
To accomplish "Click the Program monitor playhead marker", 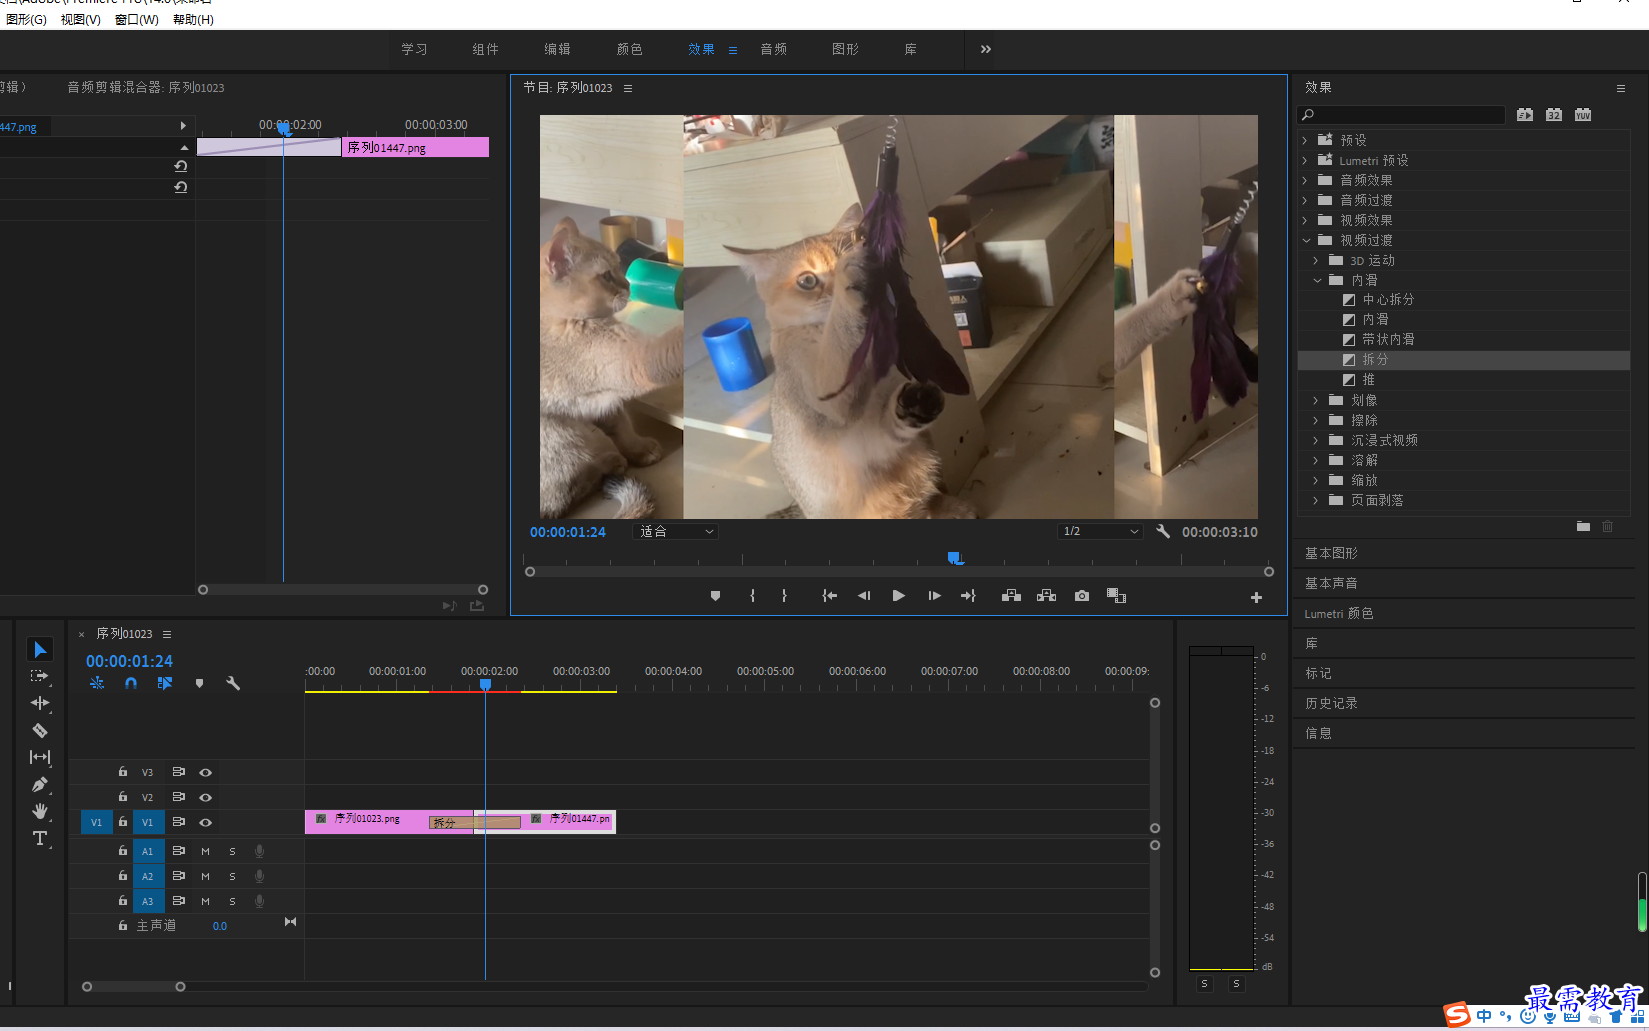I will click(x=955, y=558).
